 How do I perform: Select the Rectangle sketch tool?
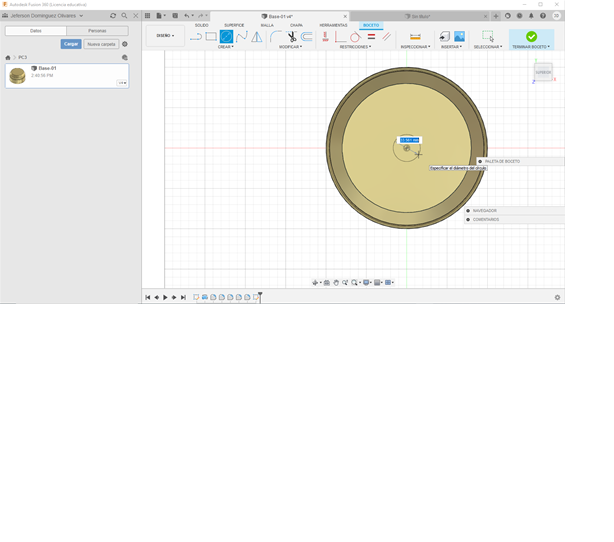pyautogui.click(x=211, y=37)
